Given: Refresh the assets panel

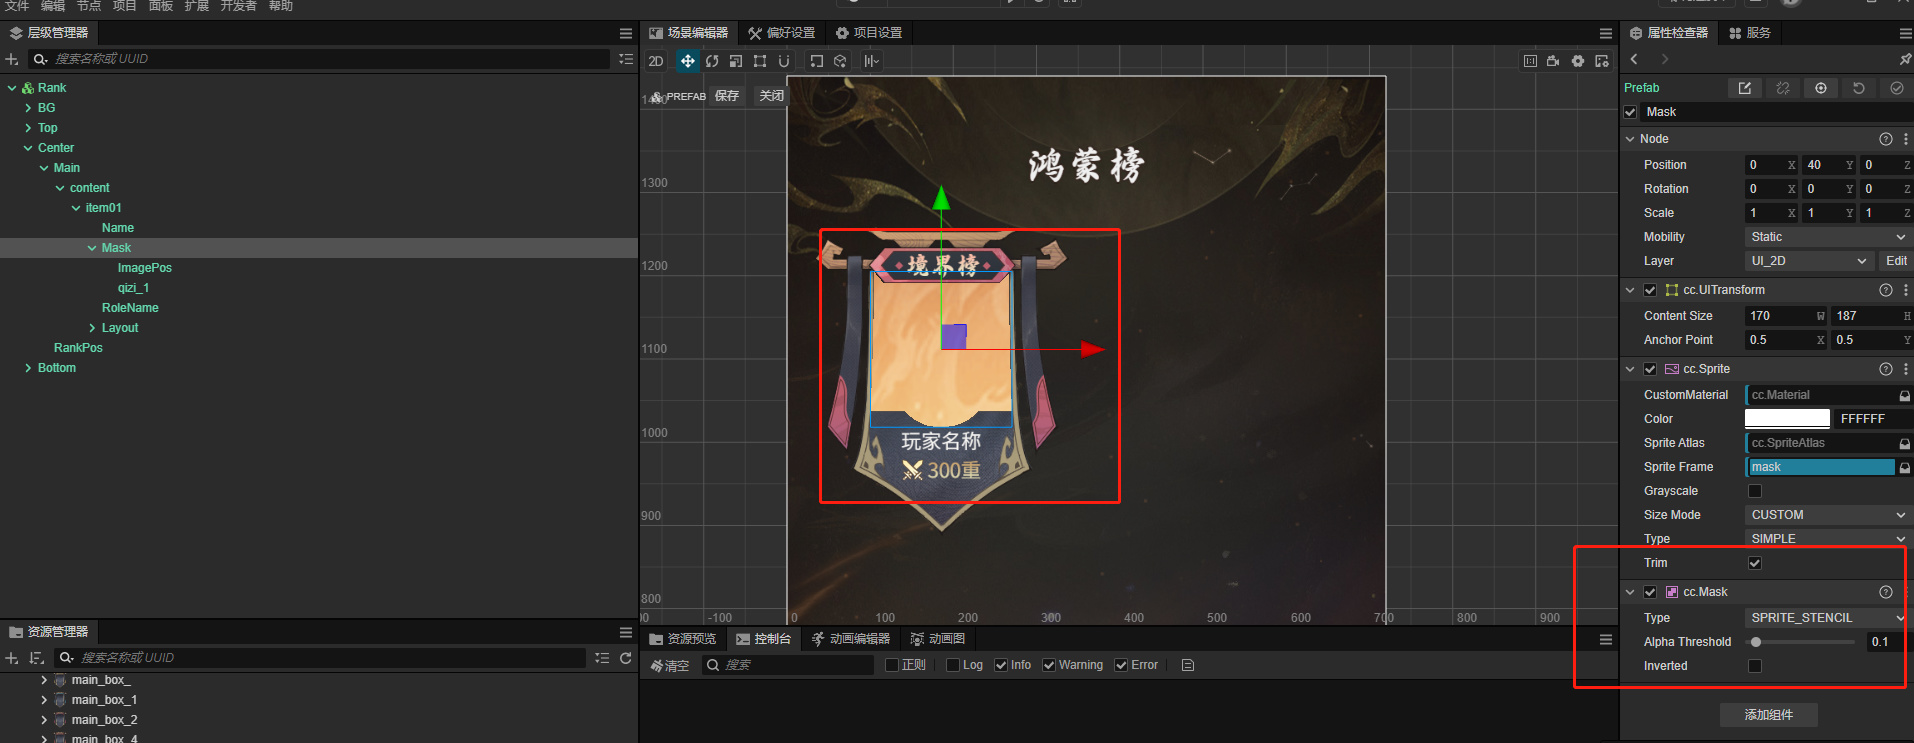Looking at the screenshot, I should [x=626, y=658].
